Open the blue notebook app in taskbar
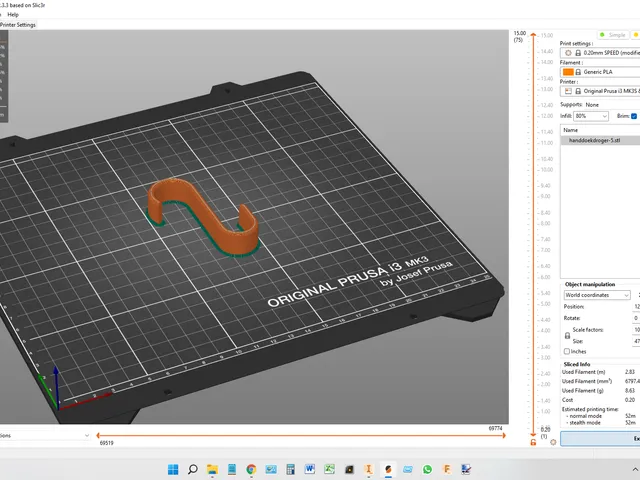The height and width of the screenshot is (480, 640). (x=232, y=469)
